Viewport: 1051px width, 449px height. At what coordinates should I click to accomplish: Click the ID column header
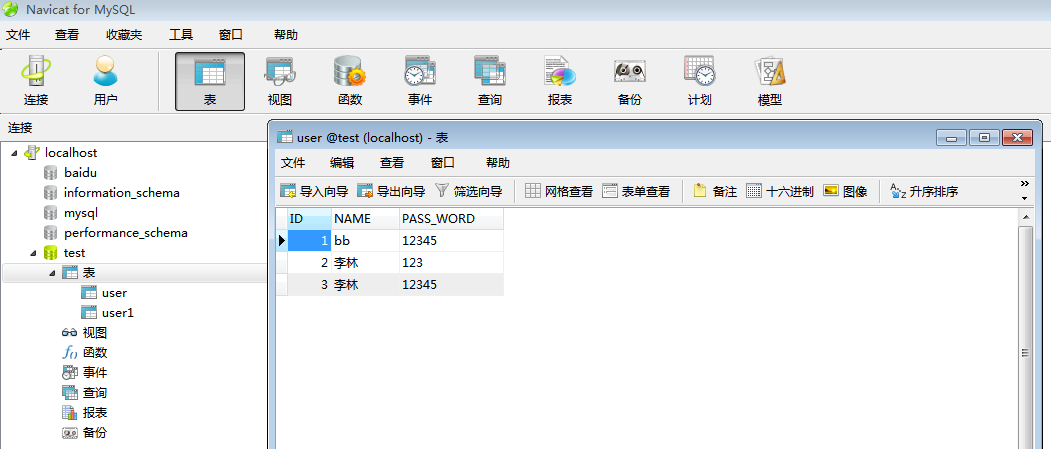coord(309,218)
